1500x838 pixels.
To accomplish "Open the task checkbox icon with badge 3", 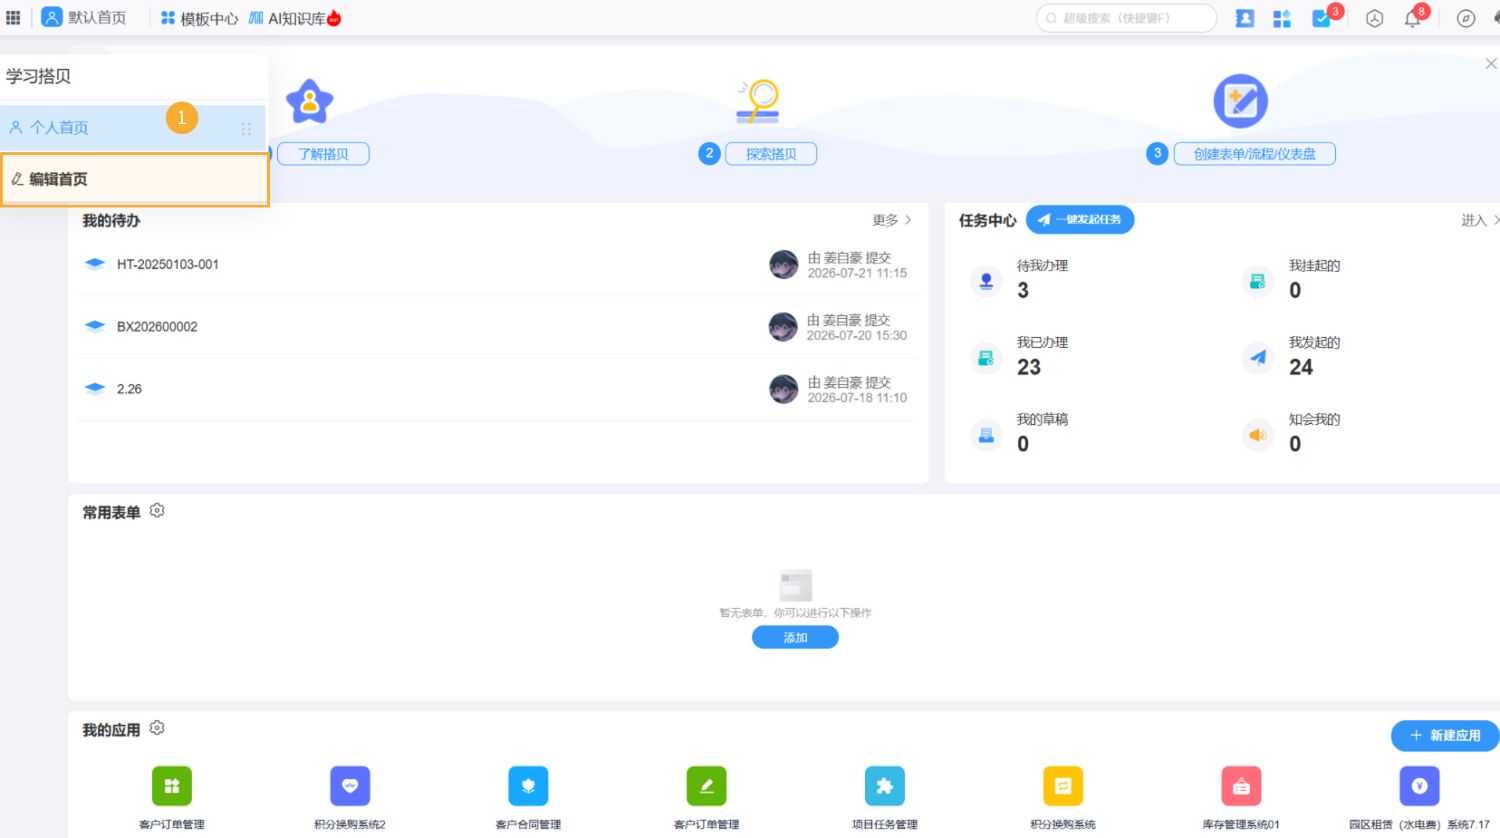I will [x=1322, y=18].
